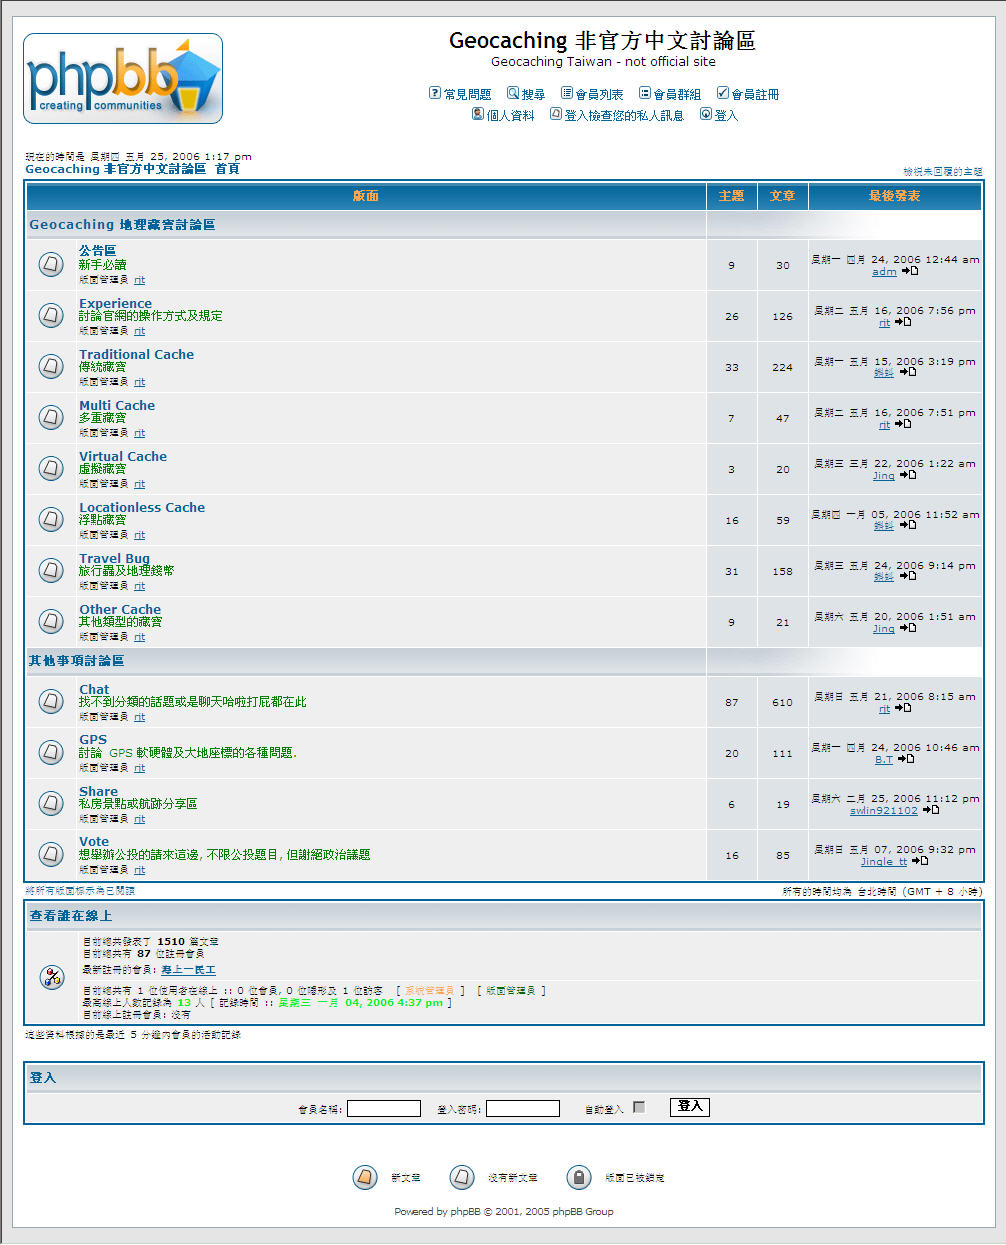Viewport: 1006px width, 1245px height.
Task: Open the Virtual Cache forum
Action: click(123, 456)
